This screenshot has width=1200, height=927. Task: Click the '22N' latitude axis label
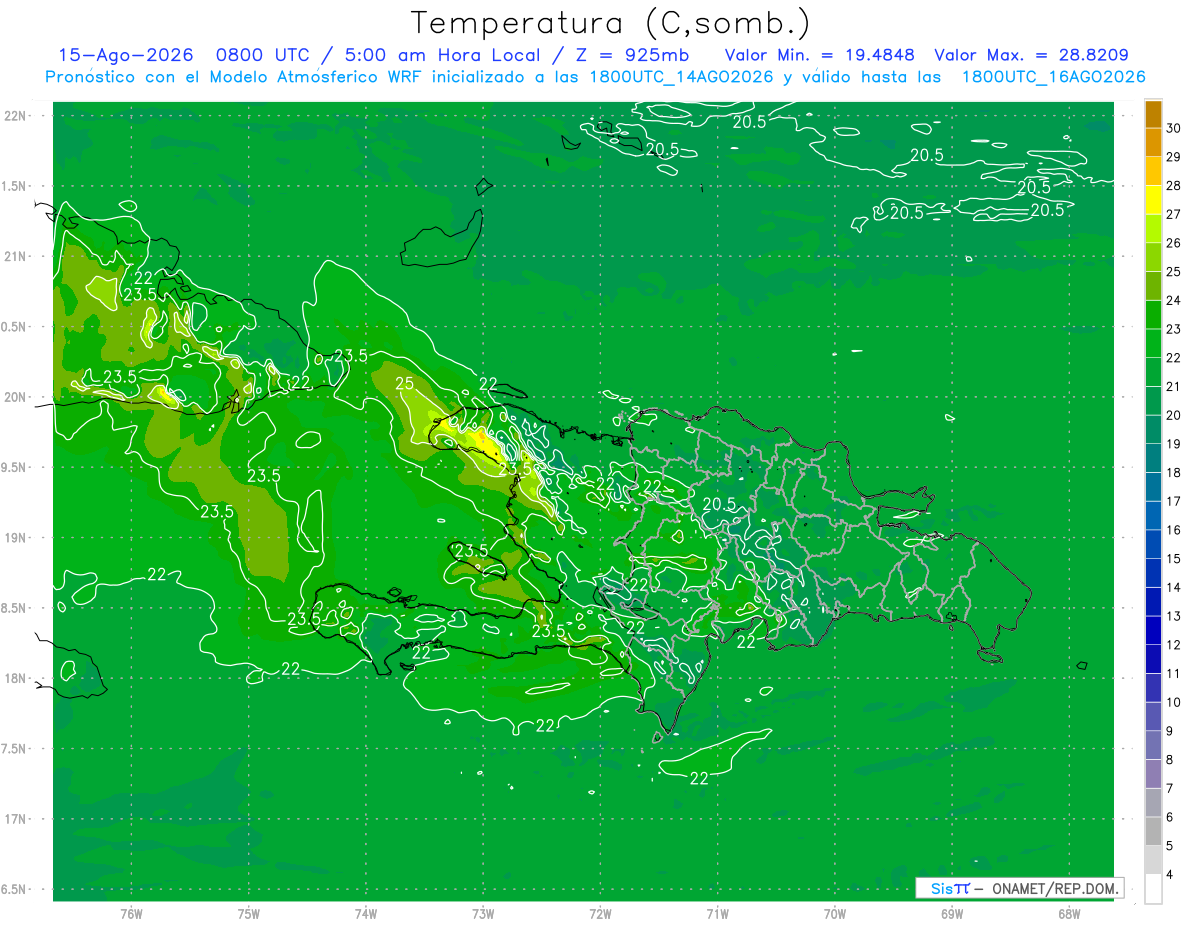[x=16, y=115]
